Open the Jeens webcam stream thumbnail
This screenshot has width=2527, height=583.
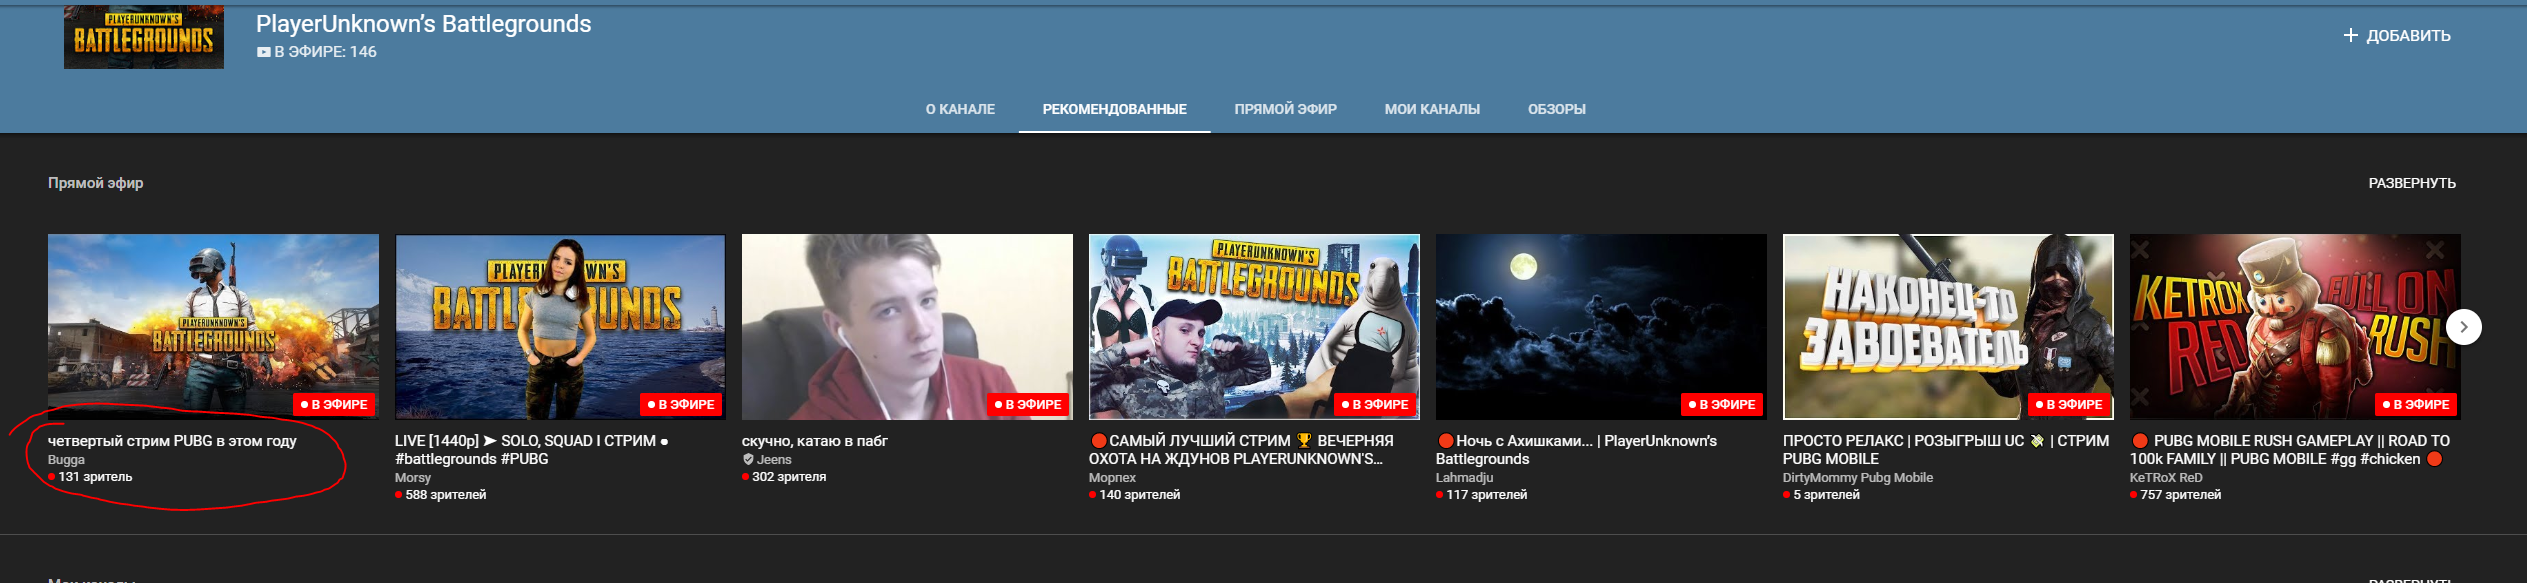tap(907, 326)
